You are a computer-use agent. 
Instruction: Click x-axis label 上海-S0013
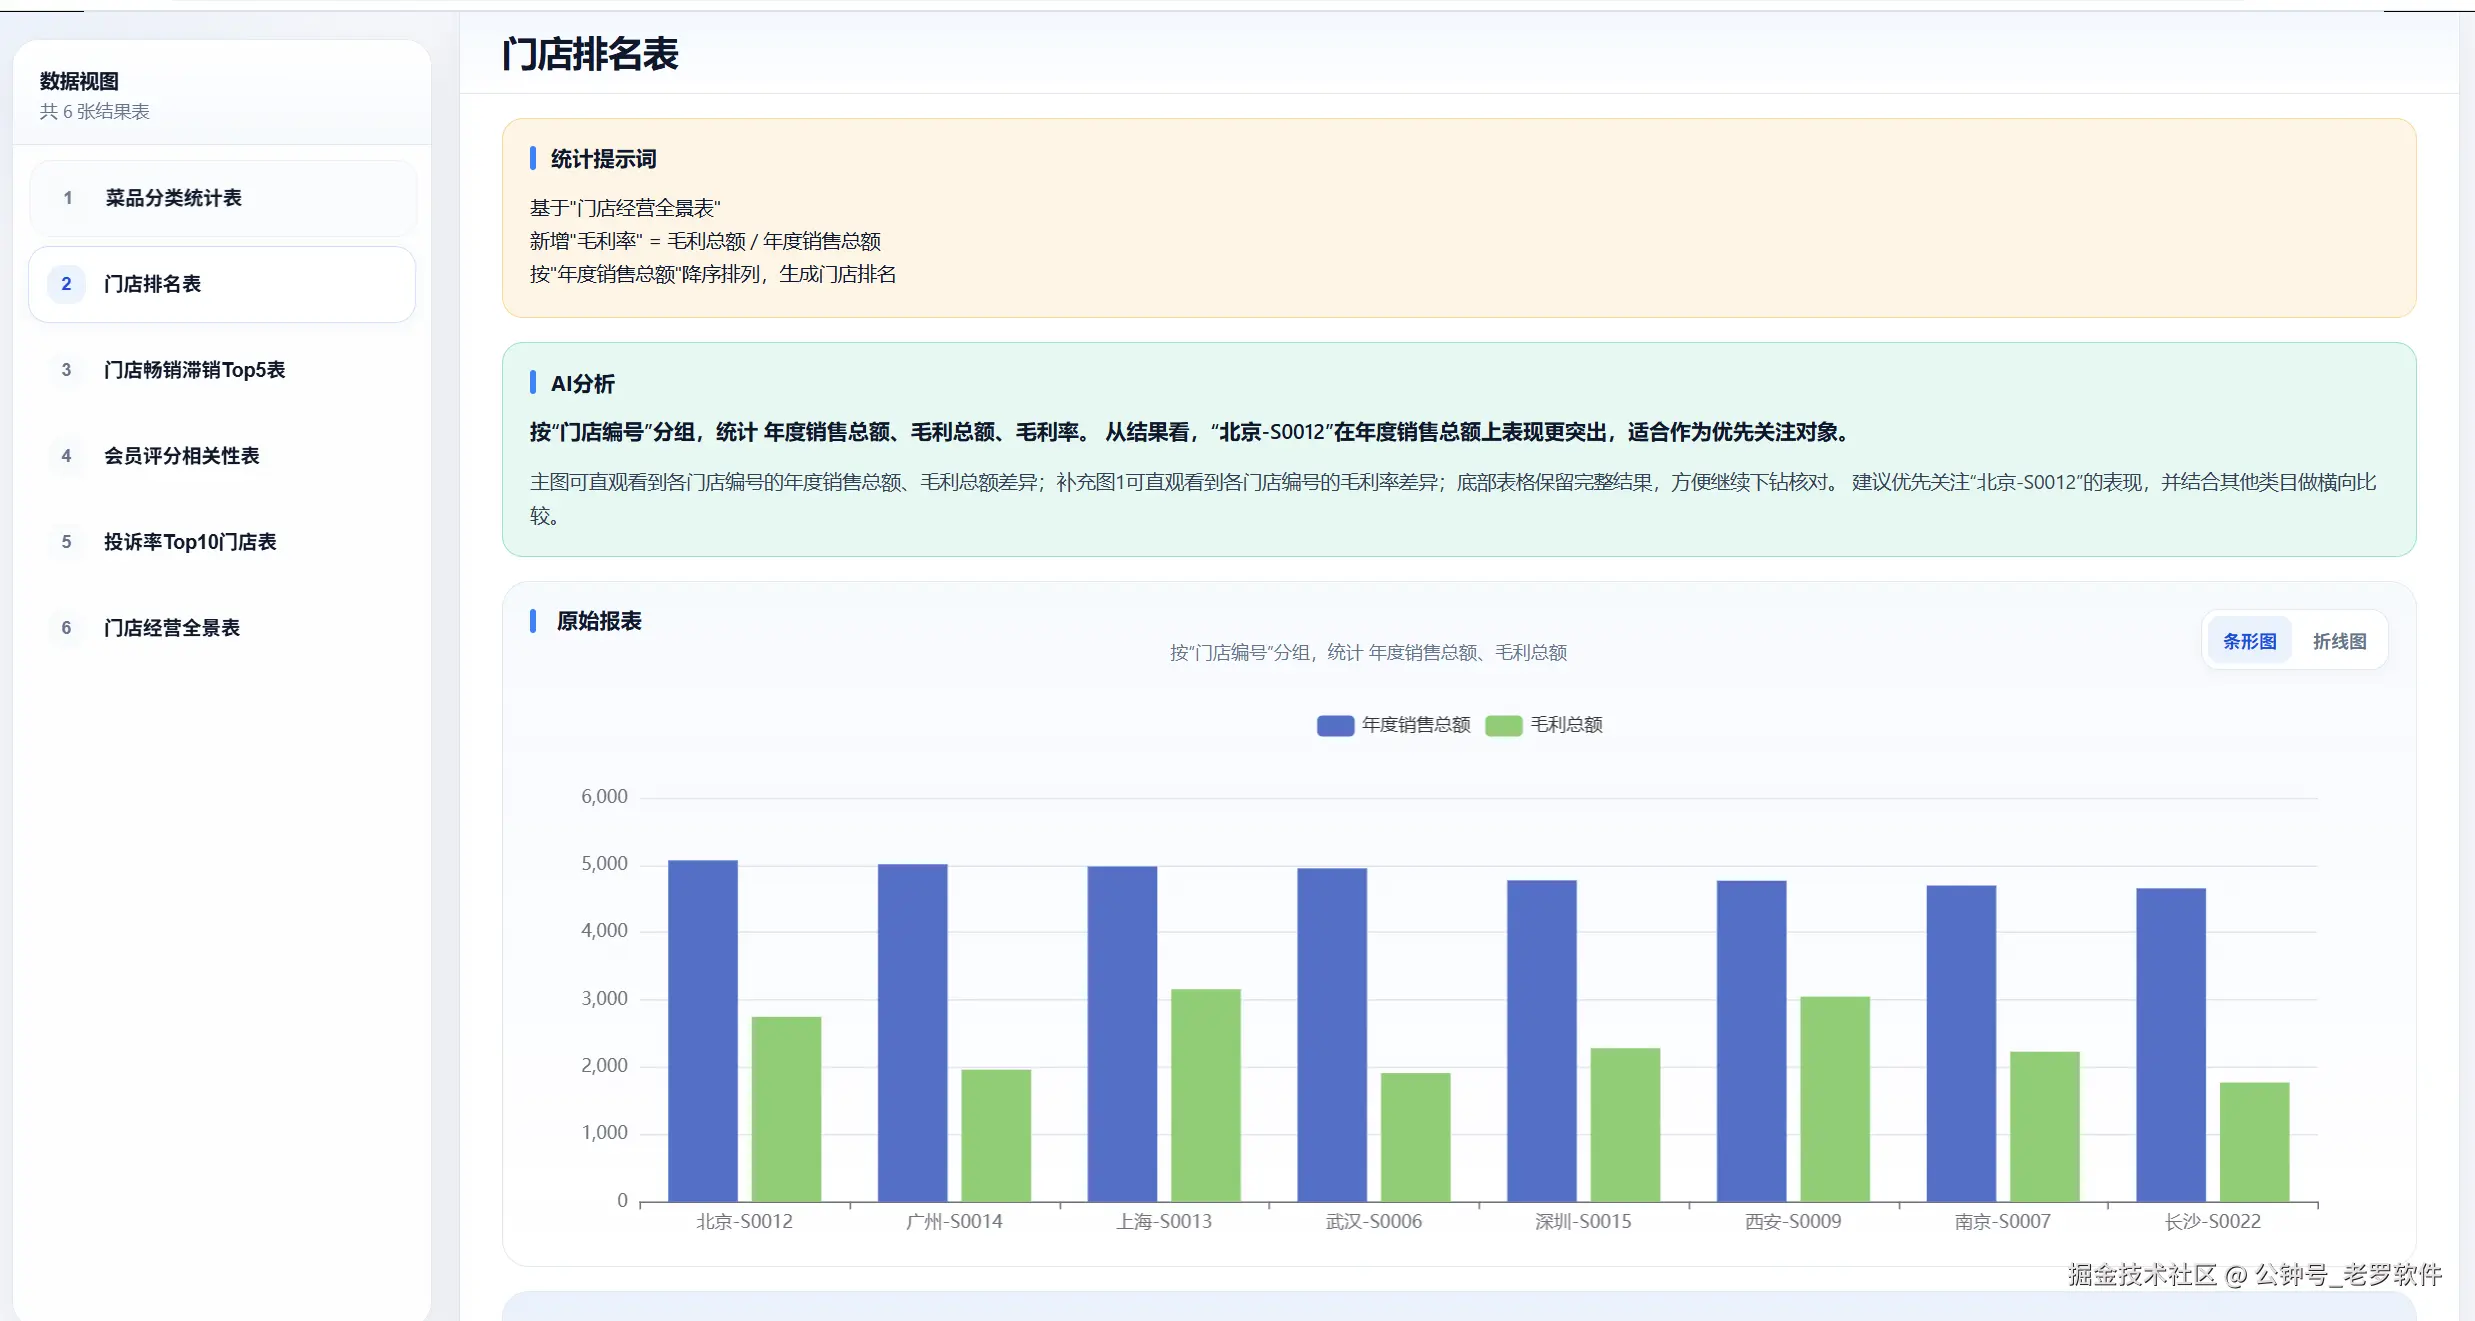pos(1164,1221)
